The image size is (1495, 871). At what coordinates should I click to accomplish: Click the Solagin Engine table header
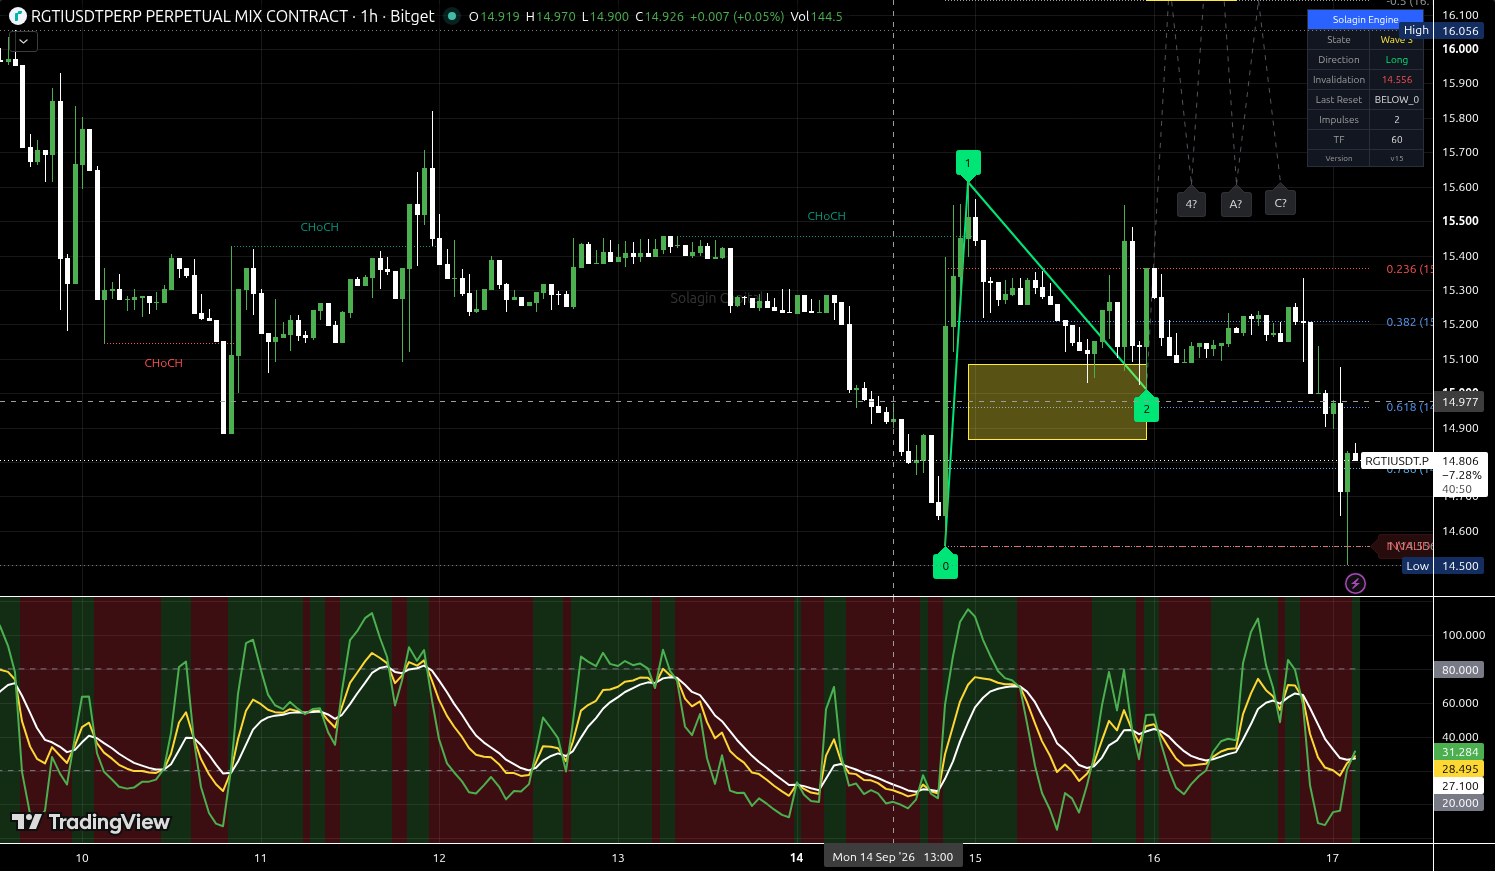[x=1365, y=20]
